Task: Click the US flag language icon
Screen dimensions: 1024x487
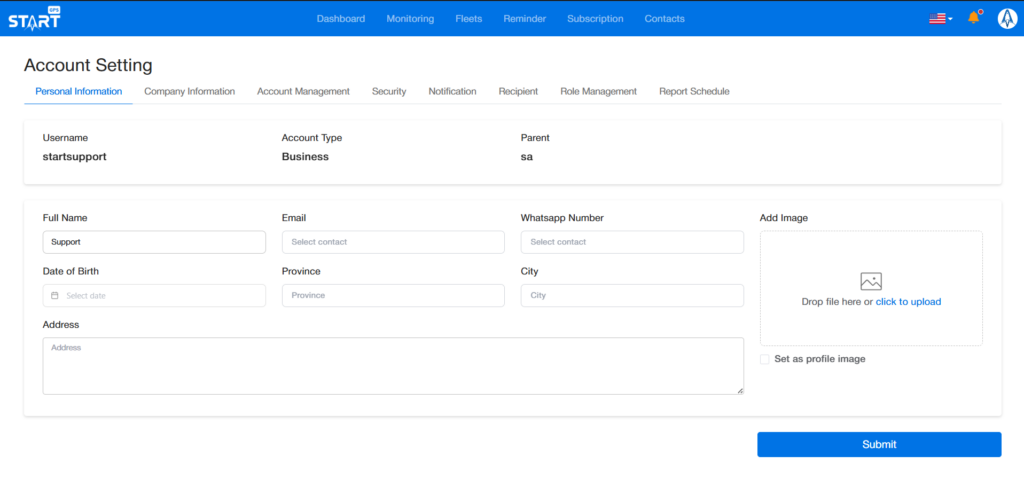Action: 937,18
